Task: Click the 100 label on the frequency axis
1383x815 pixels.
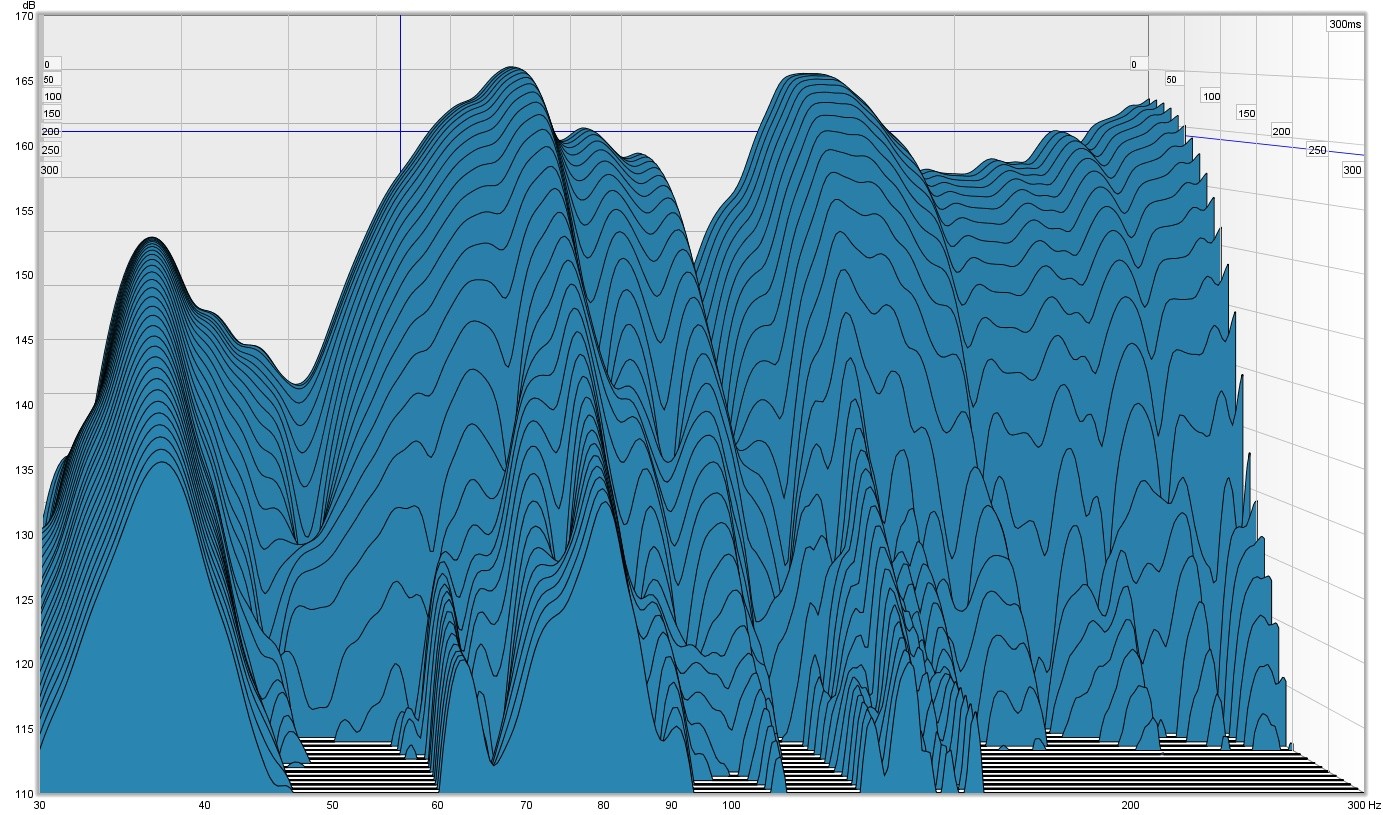Action: (x=731, y=805)
